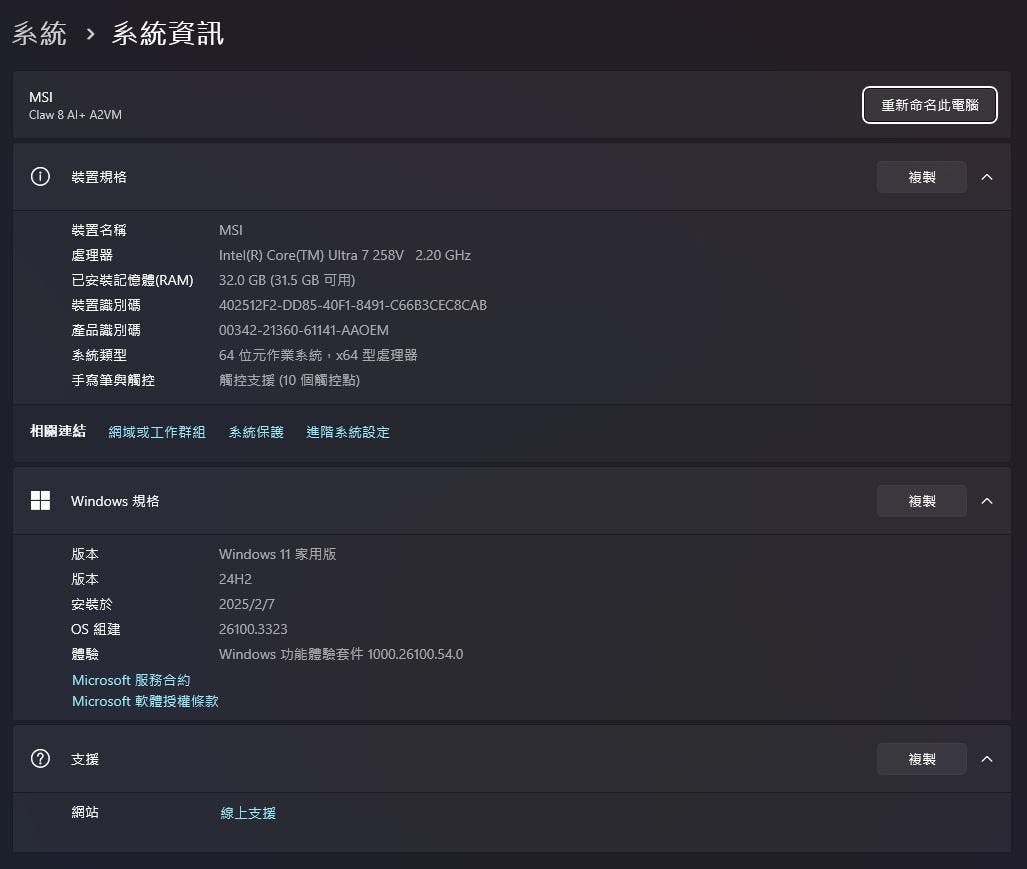
Task: Click the OS 組建 label
Action: [96, 629]
